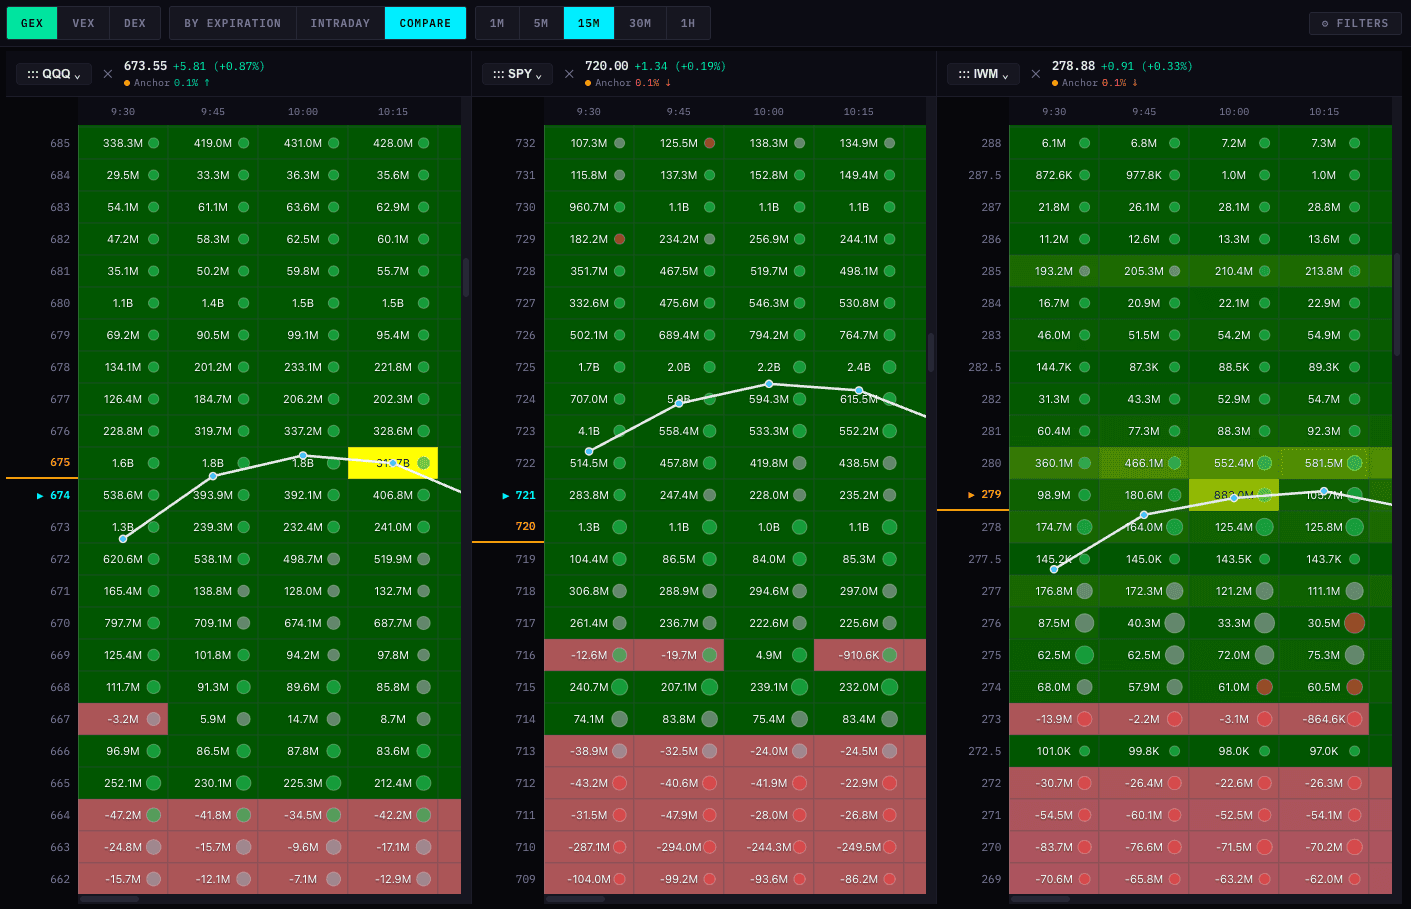Set the interval to 5M
The image size is (1411, 909).
(x=541, y=23)
